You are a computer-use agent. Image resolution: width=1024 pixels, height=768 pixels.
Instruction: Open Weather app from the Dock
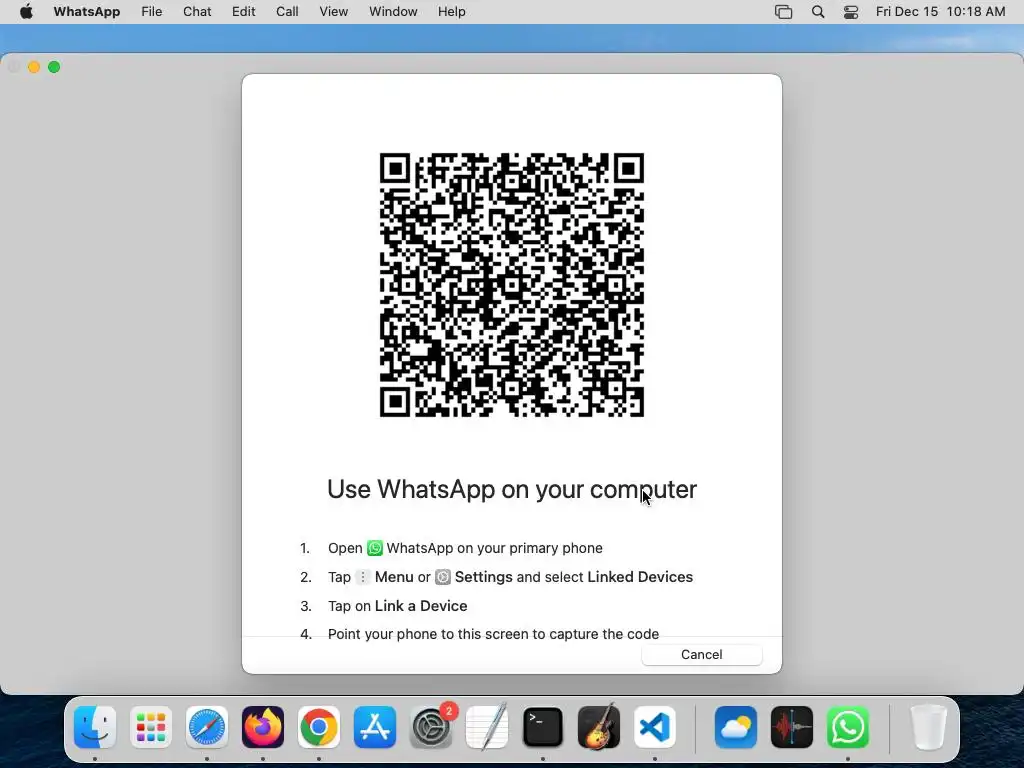736,727
